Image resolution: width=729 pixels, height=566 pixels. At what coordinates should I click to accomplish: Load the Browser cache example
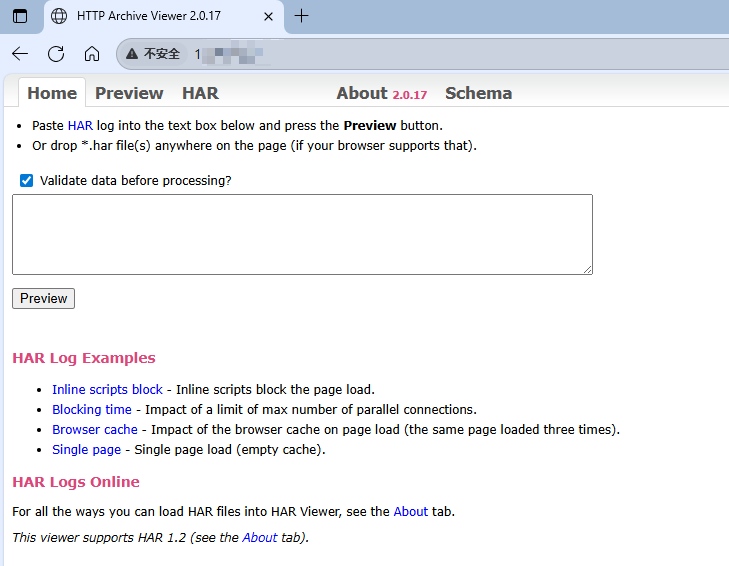pos(95,429)
